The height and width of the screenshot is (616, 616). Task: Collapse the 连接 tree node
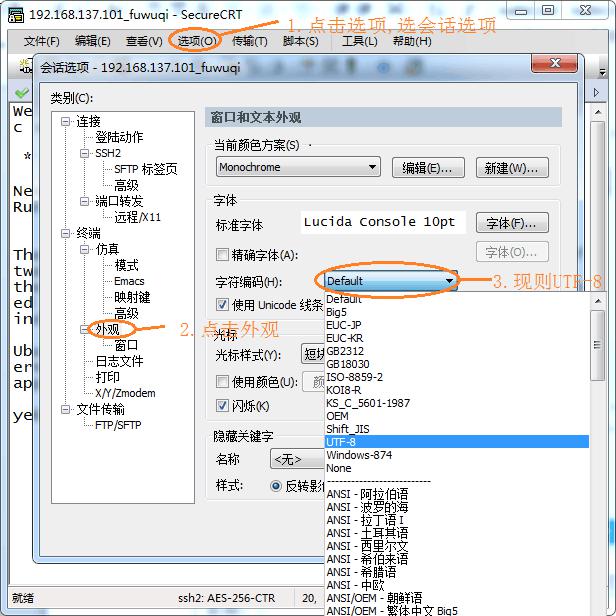click(x=66, y=122)
